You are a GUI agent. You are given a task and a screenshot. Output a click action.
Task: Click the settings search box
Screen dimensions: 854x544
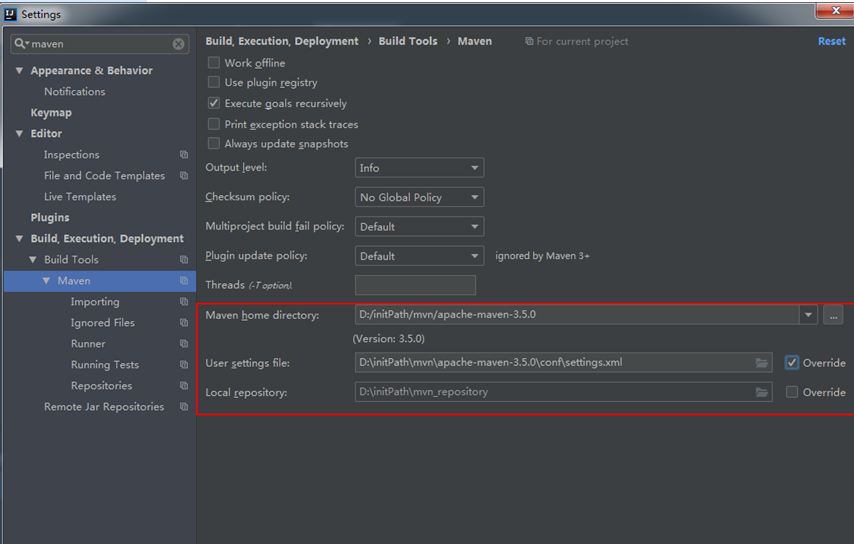100,44
